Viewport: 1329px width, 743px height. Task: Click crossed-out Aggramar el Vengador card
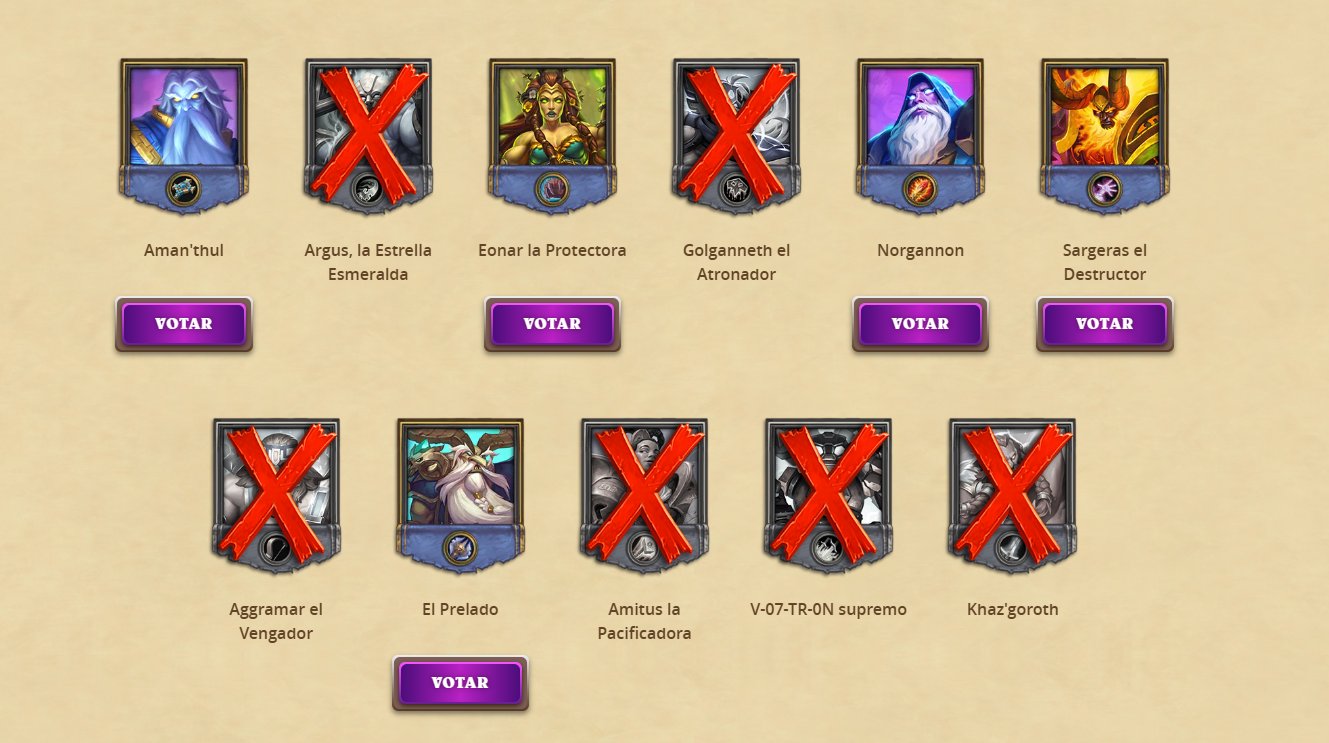pos(276,495)
